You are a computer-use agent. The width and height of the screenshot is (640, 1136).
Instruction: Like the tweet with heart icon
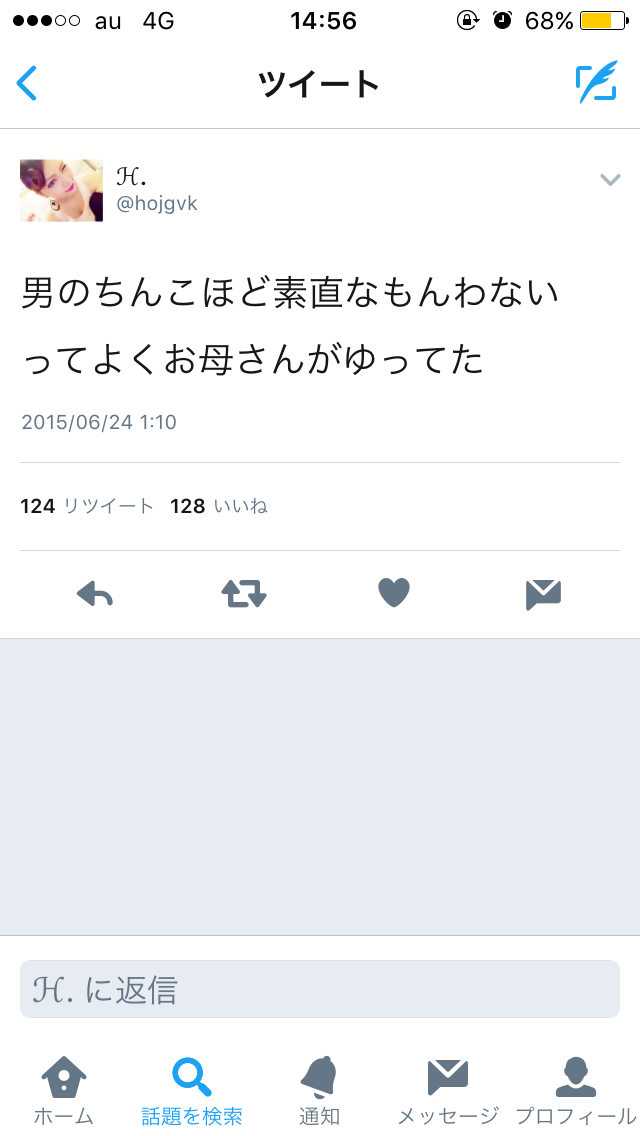394,593
